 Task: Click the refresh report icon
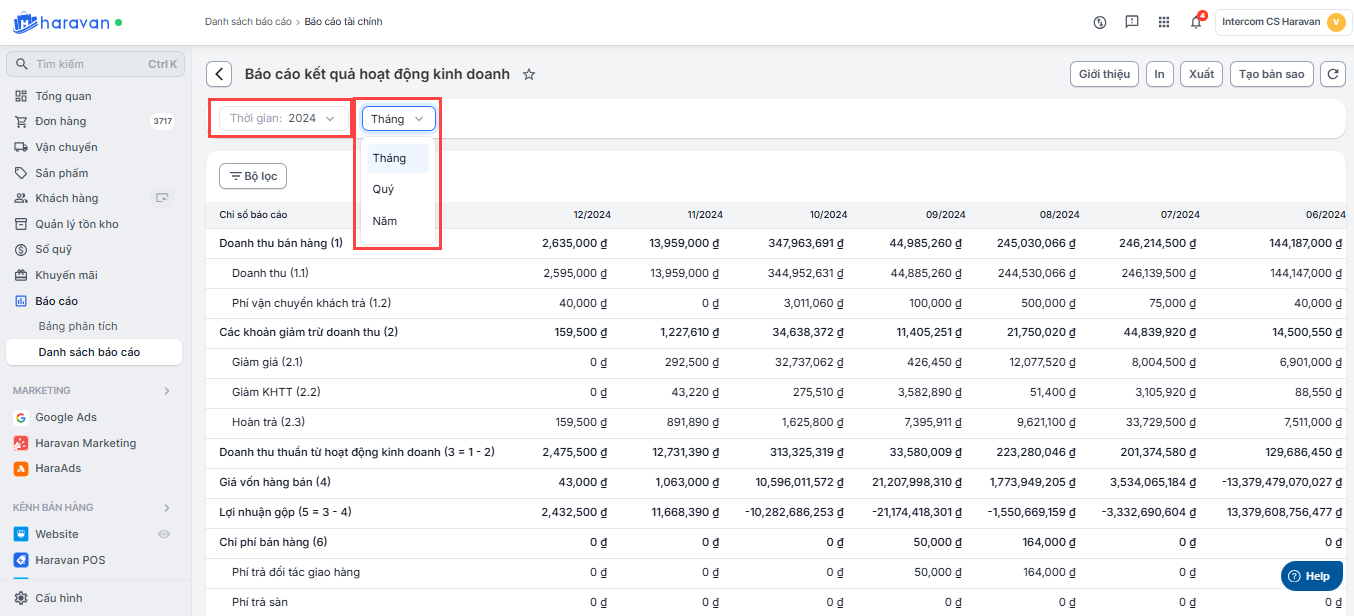point(1332,74)
